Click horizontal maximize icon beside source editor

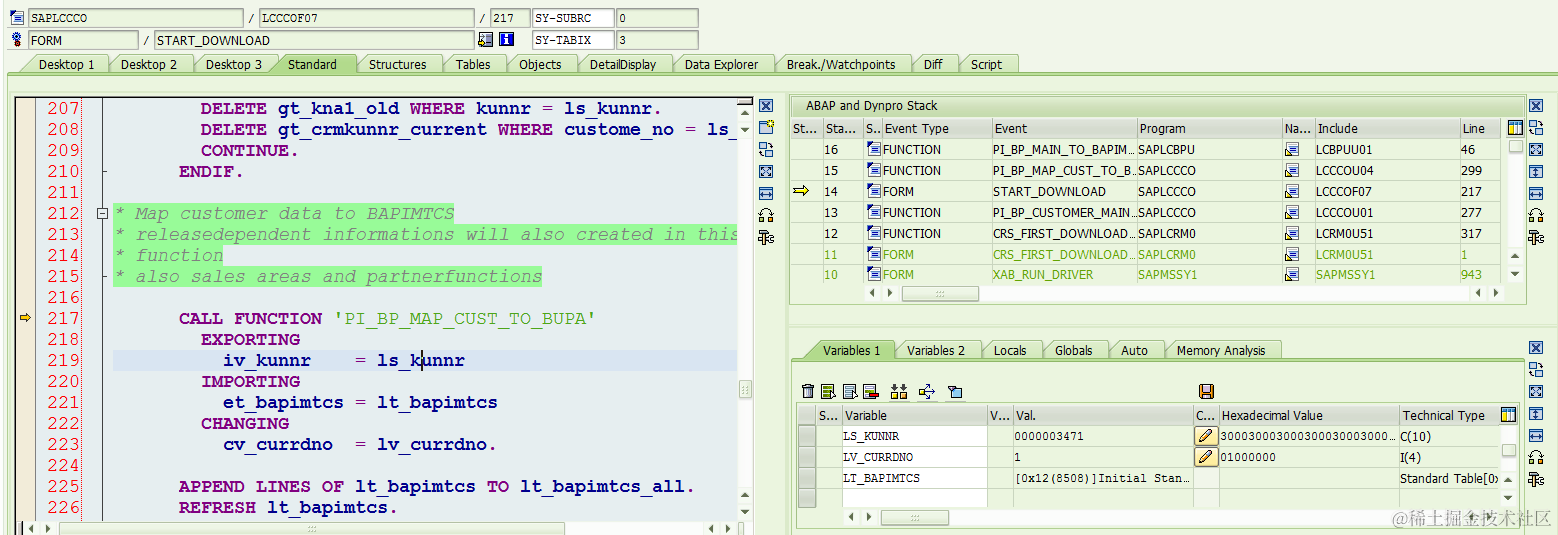[x=766, y=194]
